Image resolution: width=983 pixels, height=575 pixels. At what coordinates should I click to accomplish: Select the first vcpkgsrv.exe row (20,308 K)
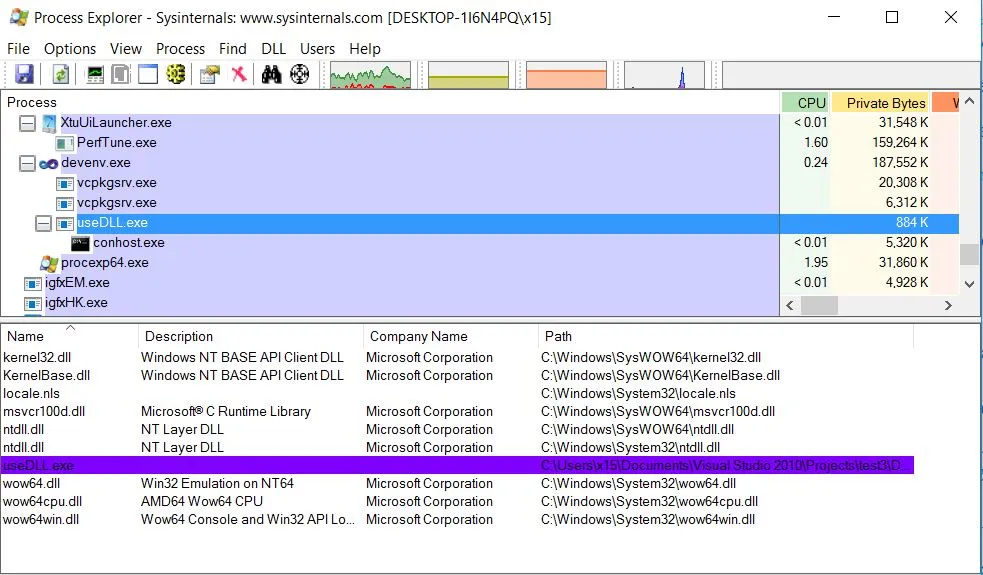[480, 182]
